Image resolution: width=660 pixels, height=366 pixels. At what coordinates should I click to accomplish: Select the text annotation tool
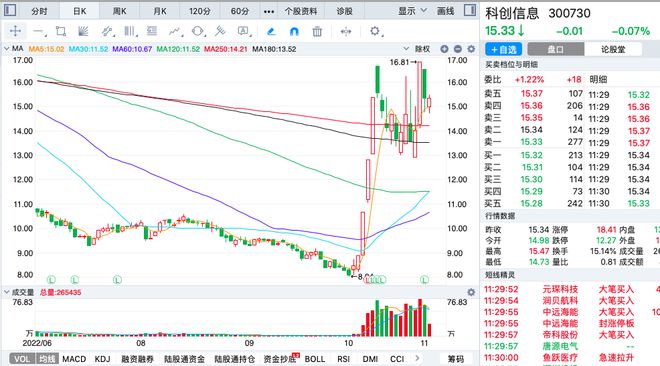pyautogui.click(x=243, y=31)
